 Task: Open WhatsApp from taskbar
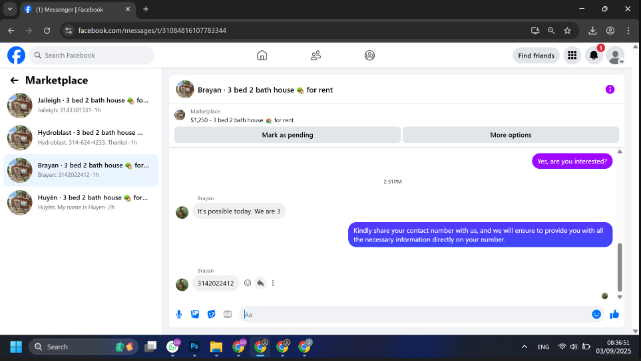click(x=173, y=347)
